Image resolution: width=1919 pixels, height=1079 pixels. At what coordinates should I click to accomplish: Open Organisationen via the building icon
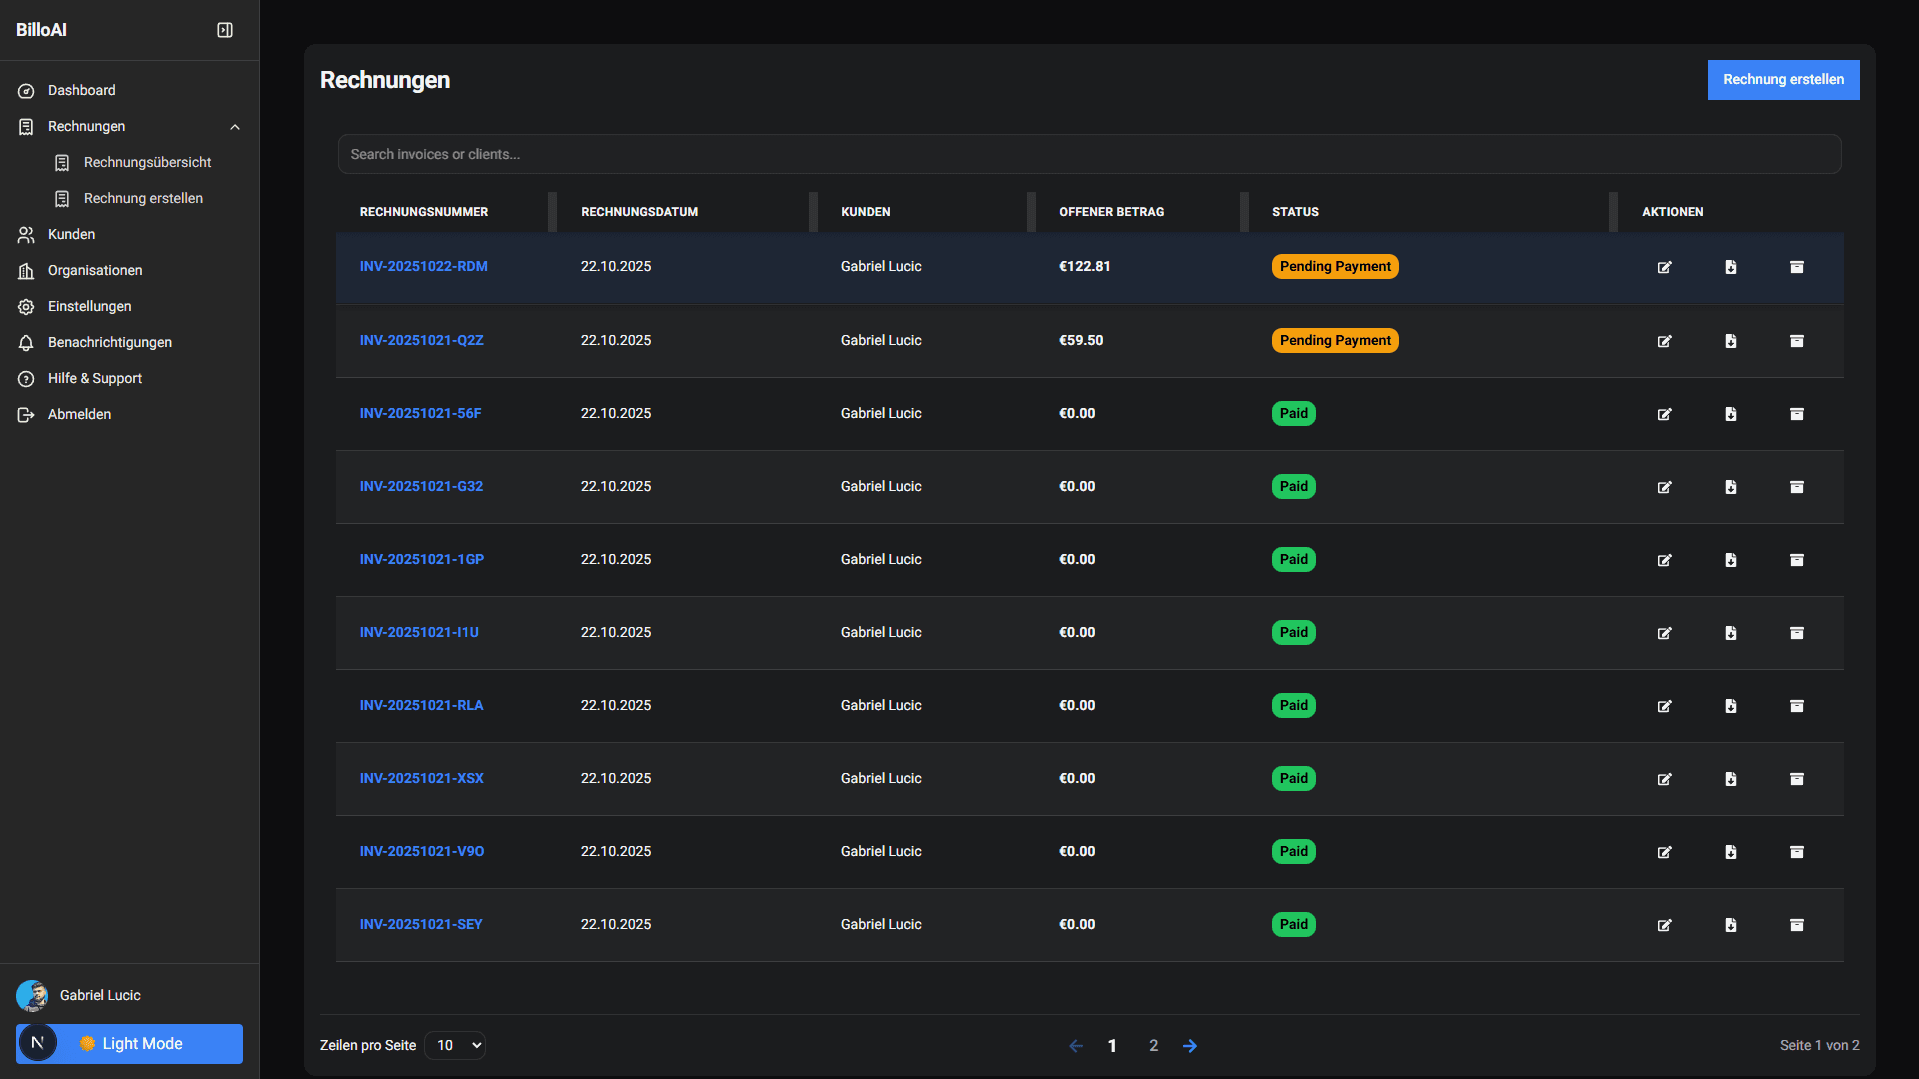[25, 270]
